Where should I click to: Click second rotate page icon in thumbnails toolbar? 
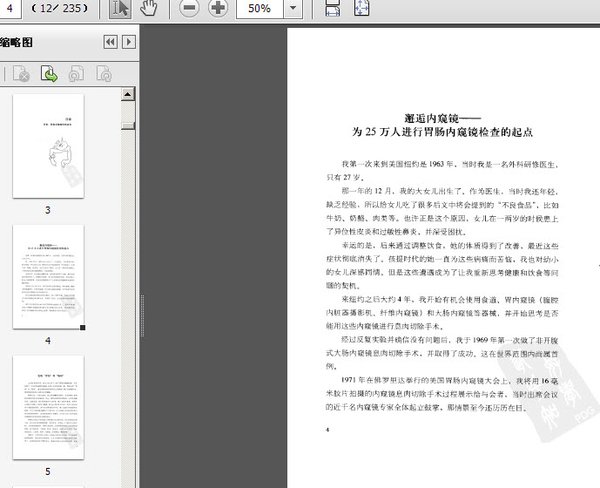pos(104,74)
